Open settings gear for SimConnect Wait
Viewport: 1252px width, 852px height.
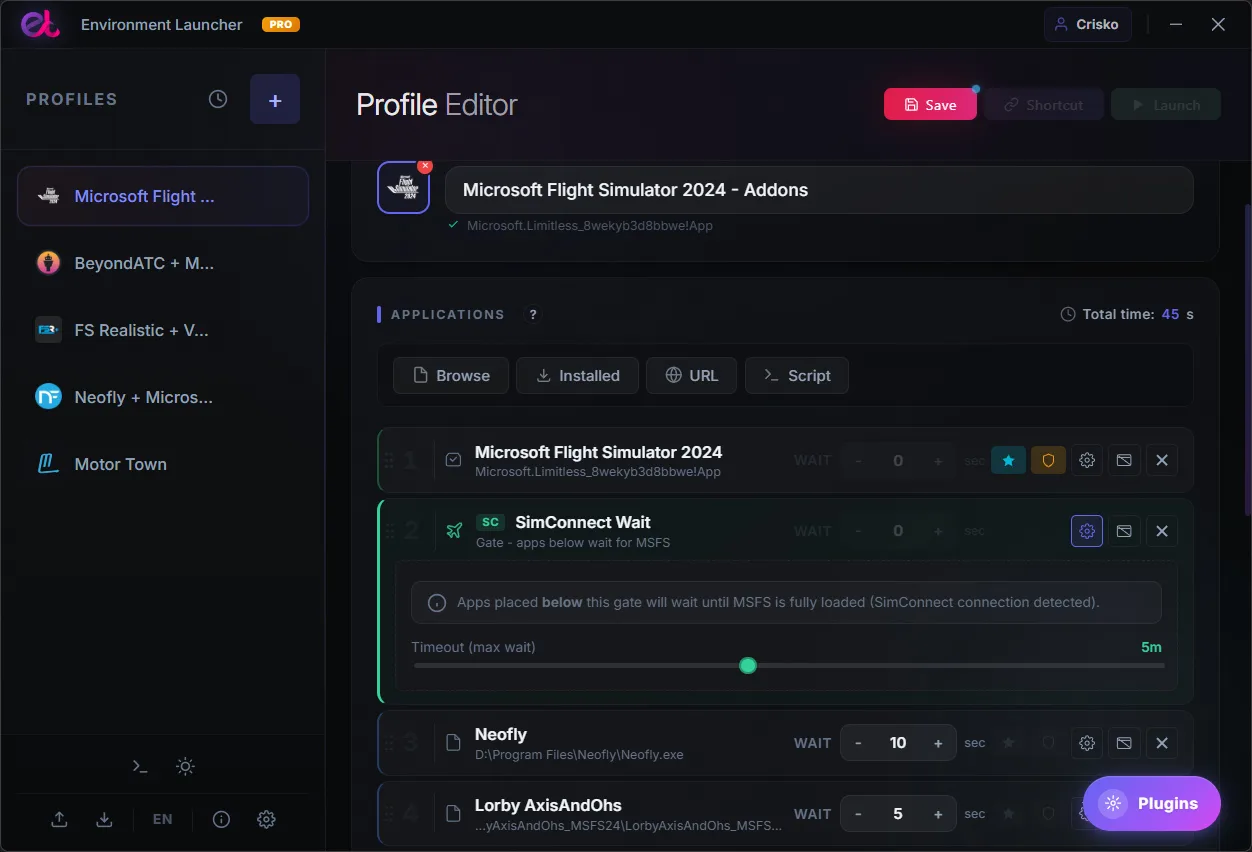coord(1087,531)
